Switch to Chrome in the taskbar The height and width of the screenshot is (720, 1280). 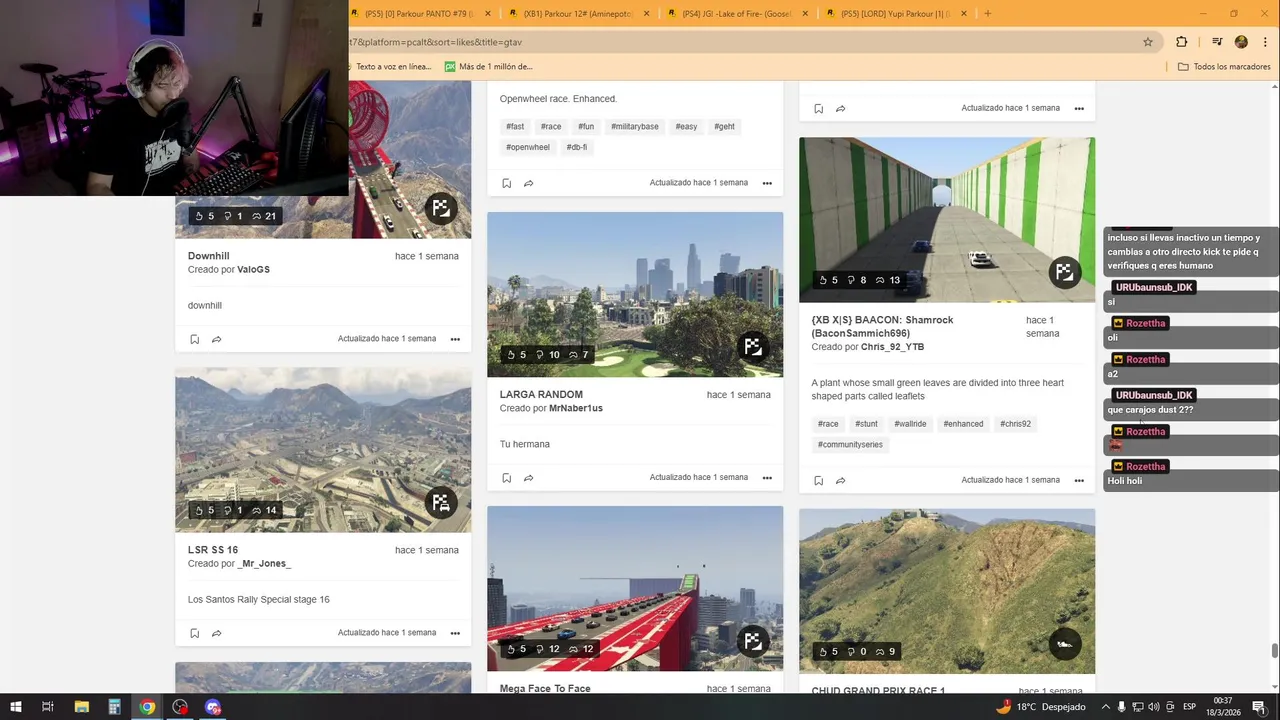pos(147,707)
